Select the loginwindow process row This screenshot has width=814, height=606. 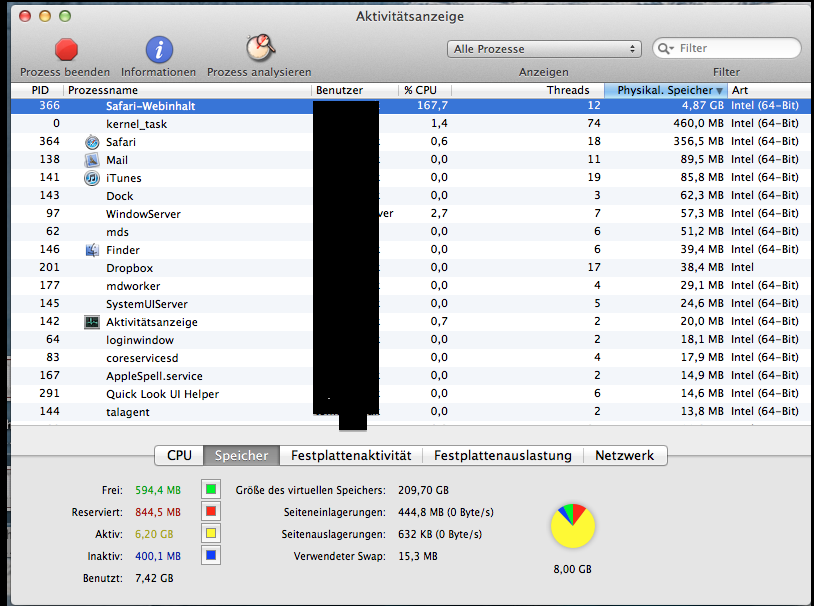411,340
